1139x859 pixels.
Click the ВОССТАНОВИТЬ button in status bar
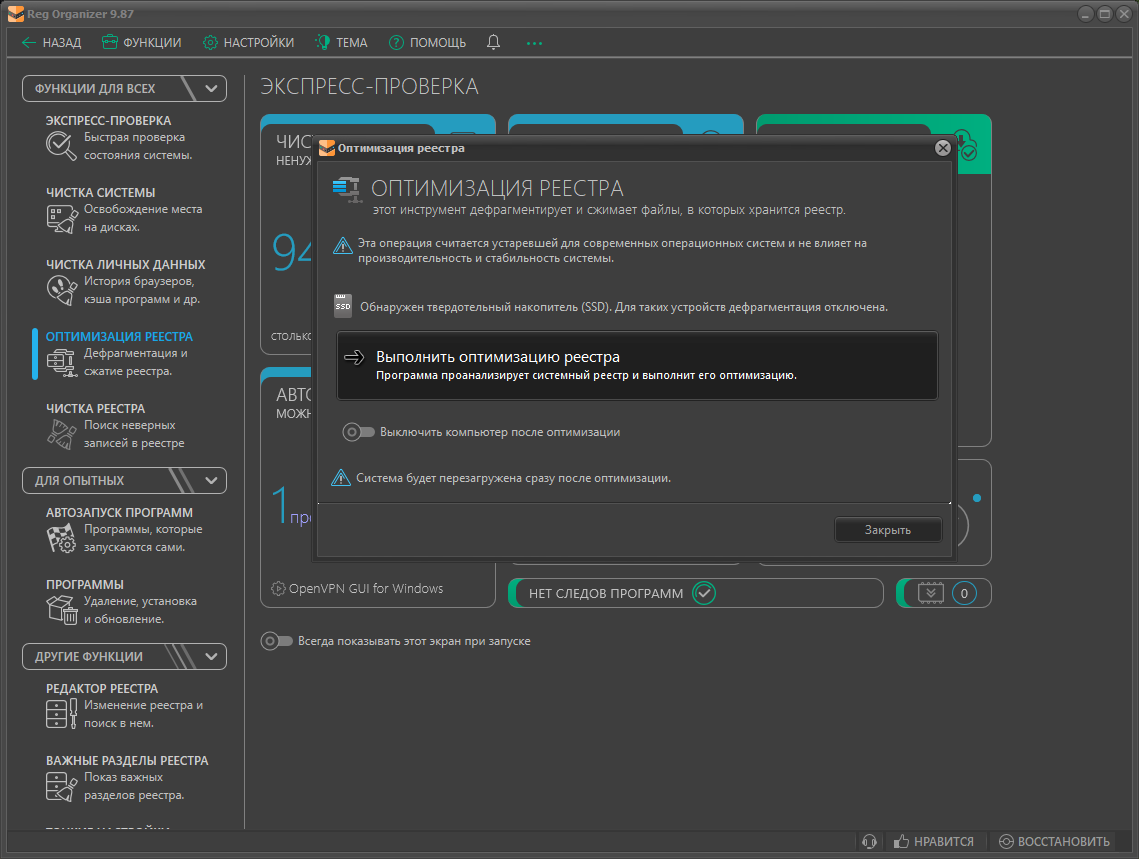1054,842
